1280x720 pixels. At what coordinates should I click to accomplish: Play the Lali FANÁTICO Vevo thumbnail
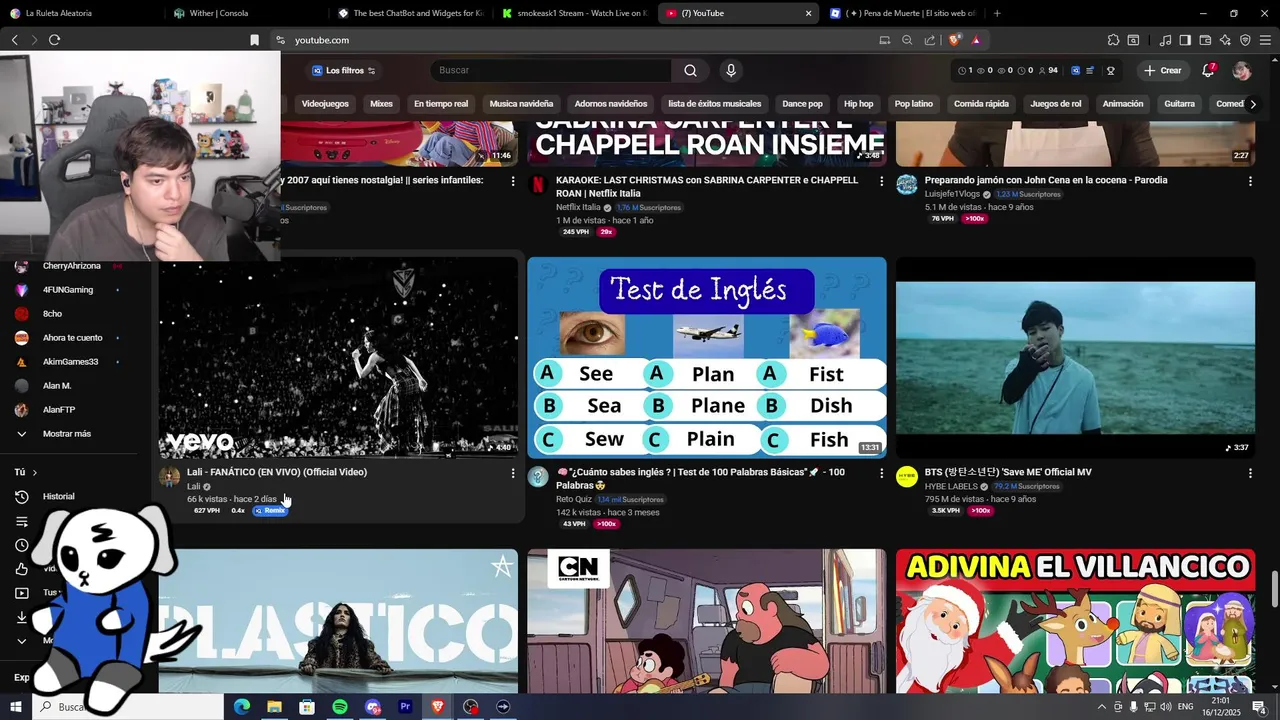tap(339, 358)
